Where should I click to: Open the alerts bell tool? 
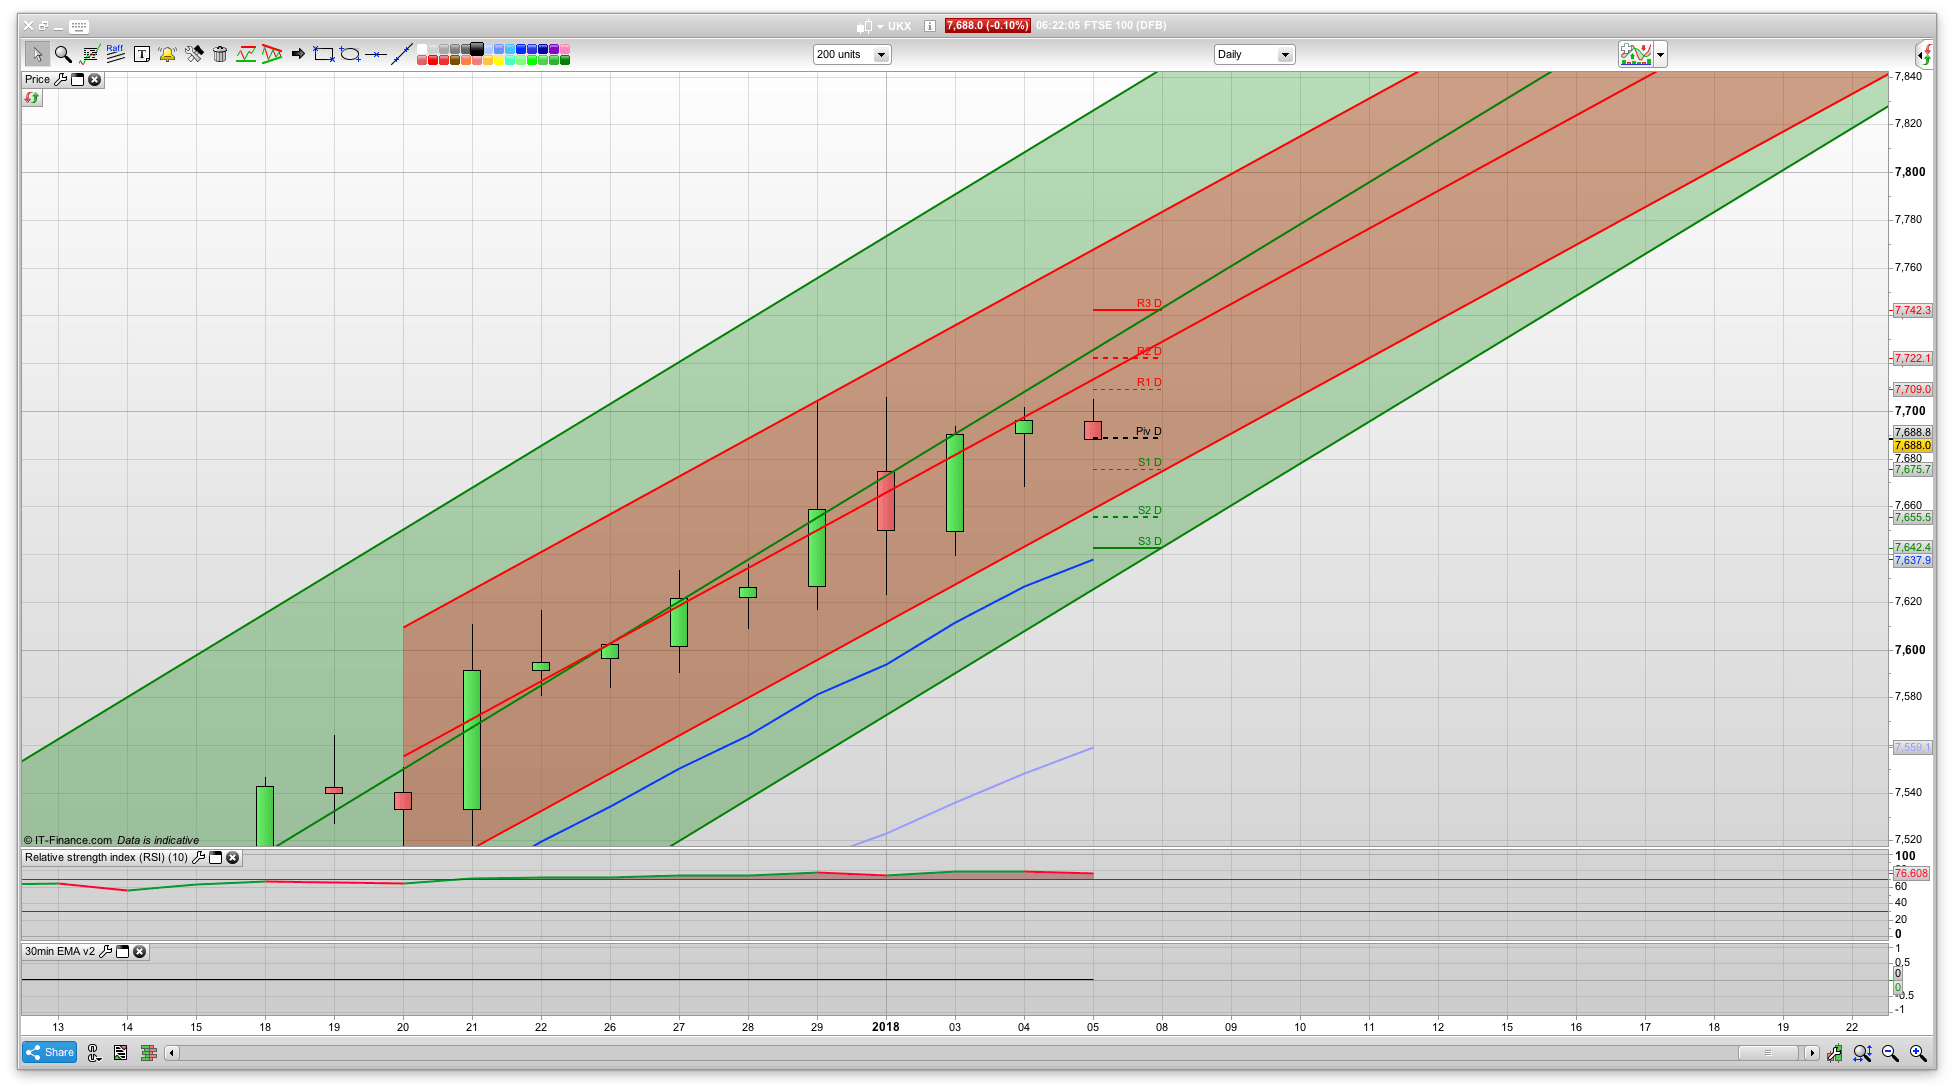point(167,54)
